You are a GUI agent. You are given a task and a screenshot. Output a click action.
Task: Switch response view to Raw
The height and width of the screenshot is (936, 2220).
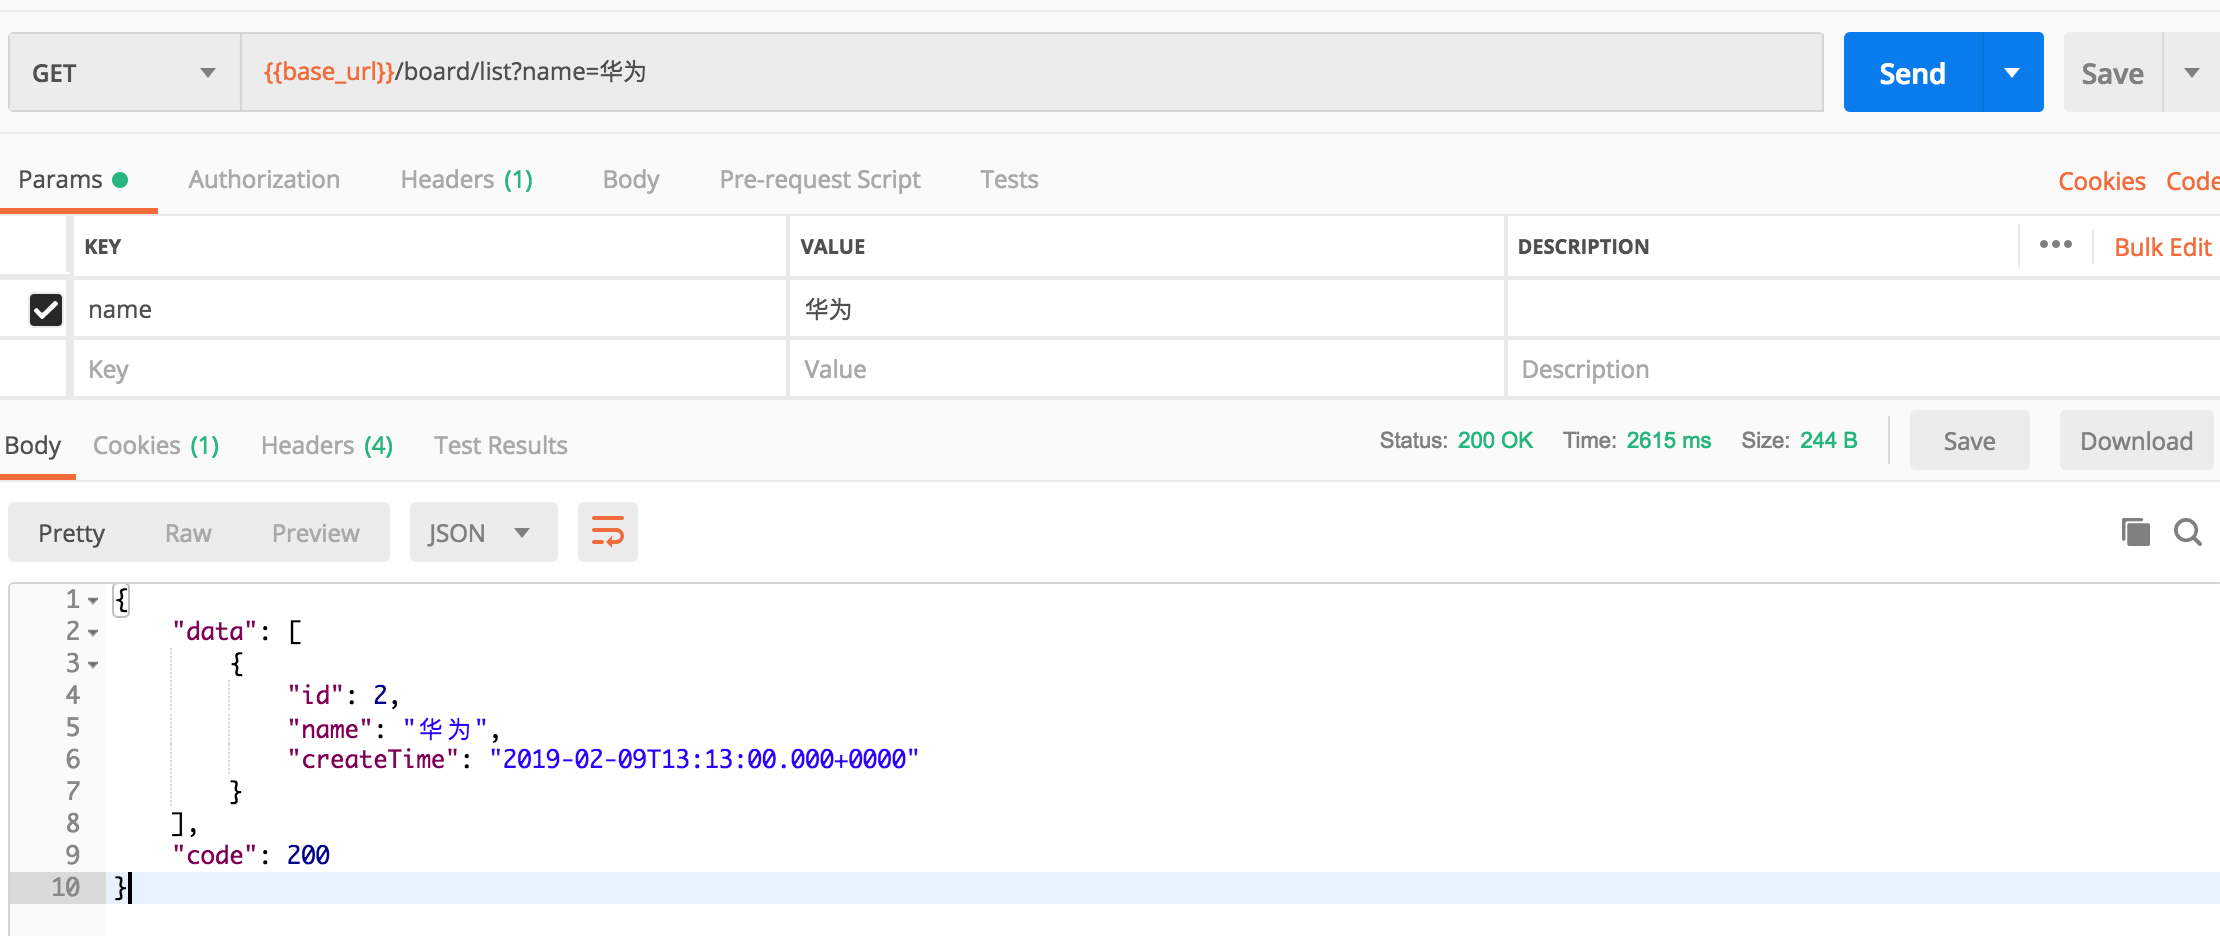tap(188, 533)
